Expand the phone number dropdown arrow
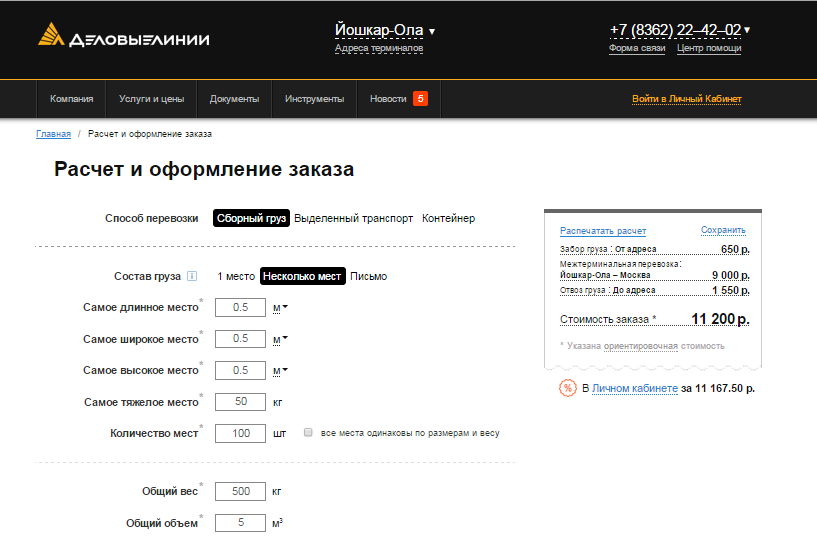The width and height of the screenshot is (817, 545). tap(747, 30)
